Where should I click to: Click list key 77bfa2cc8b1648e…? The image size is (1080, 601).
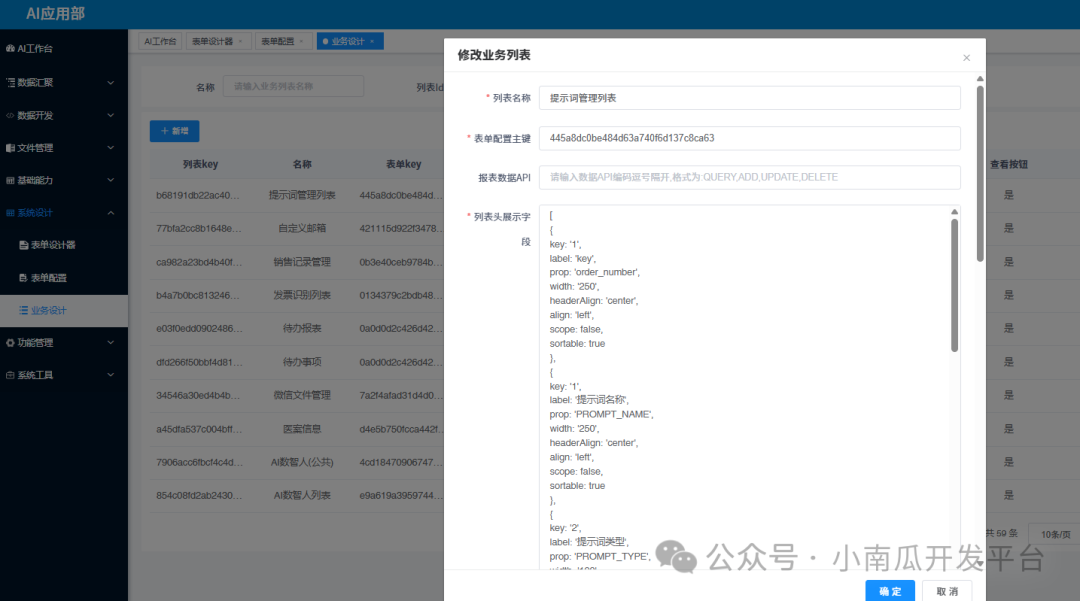198,229
